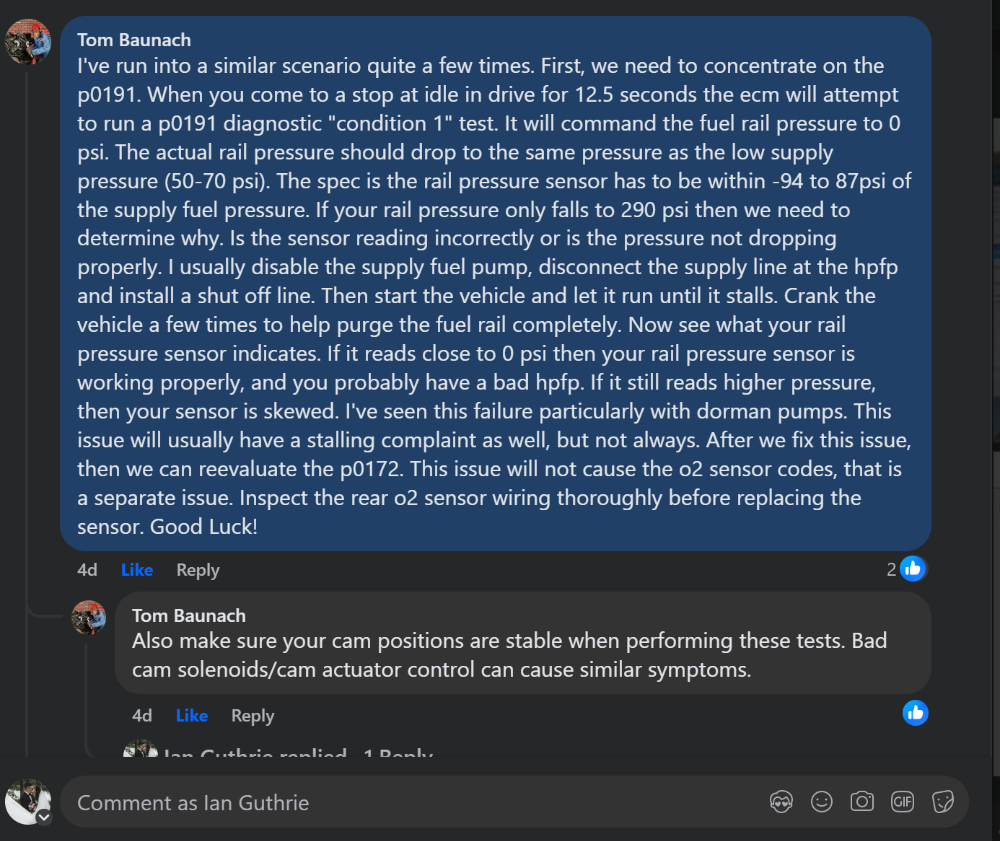The width and height of the screenshot is (1000, 841).
Task: Open the comment identity switcher arrow
Action: [43, 817]
